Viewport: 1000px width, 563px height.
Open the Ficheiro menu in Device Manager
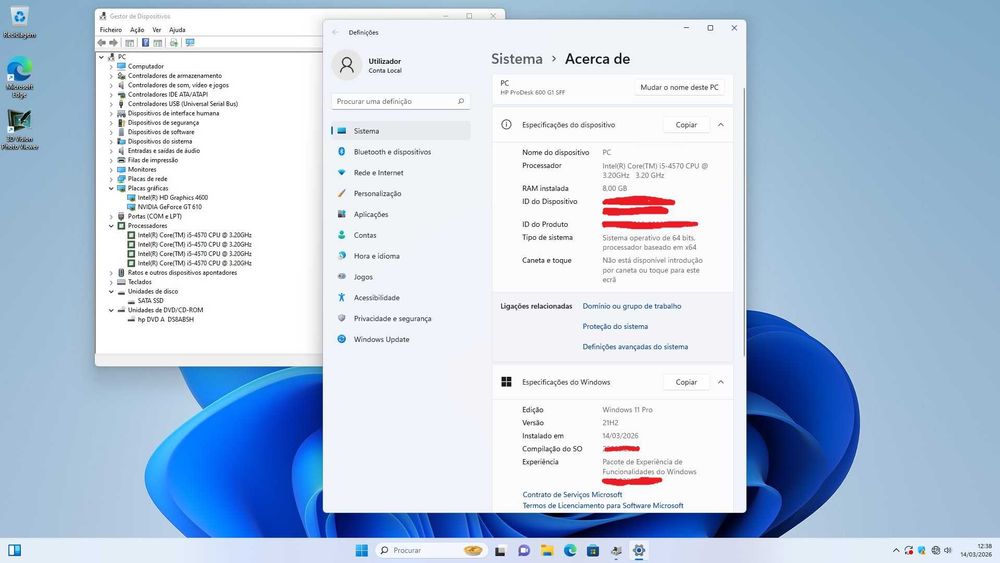point(110,29)
